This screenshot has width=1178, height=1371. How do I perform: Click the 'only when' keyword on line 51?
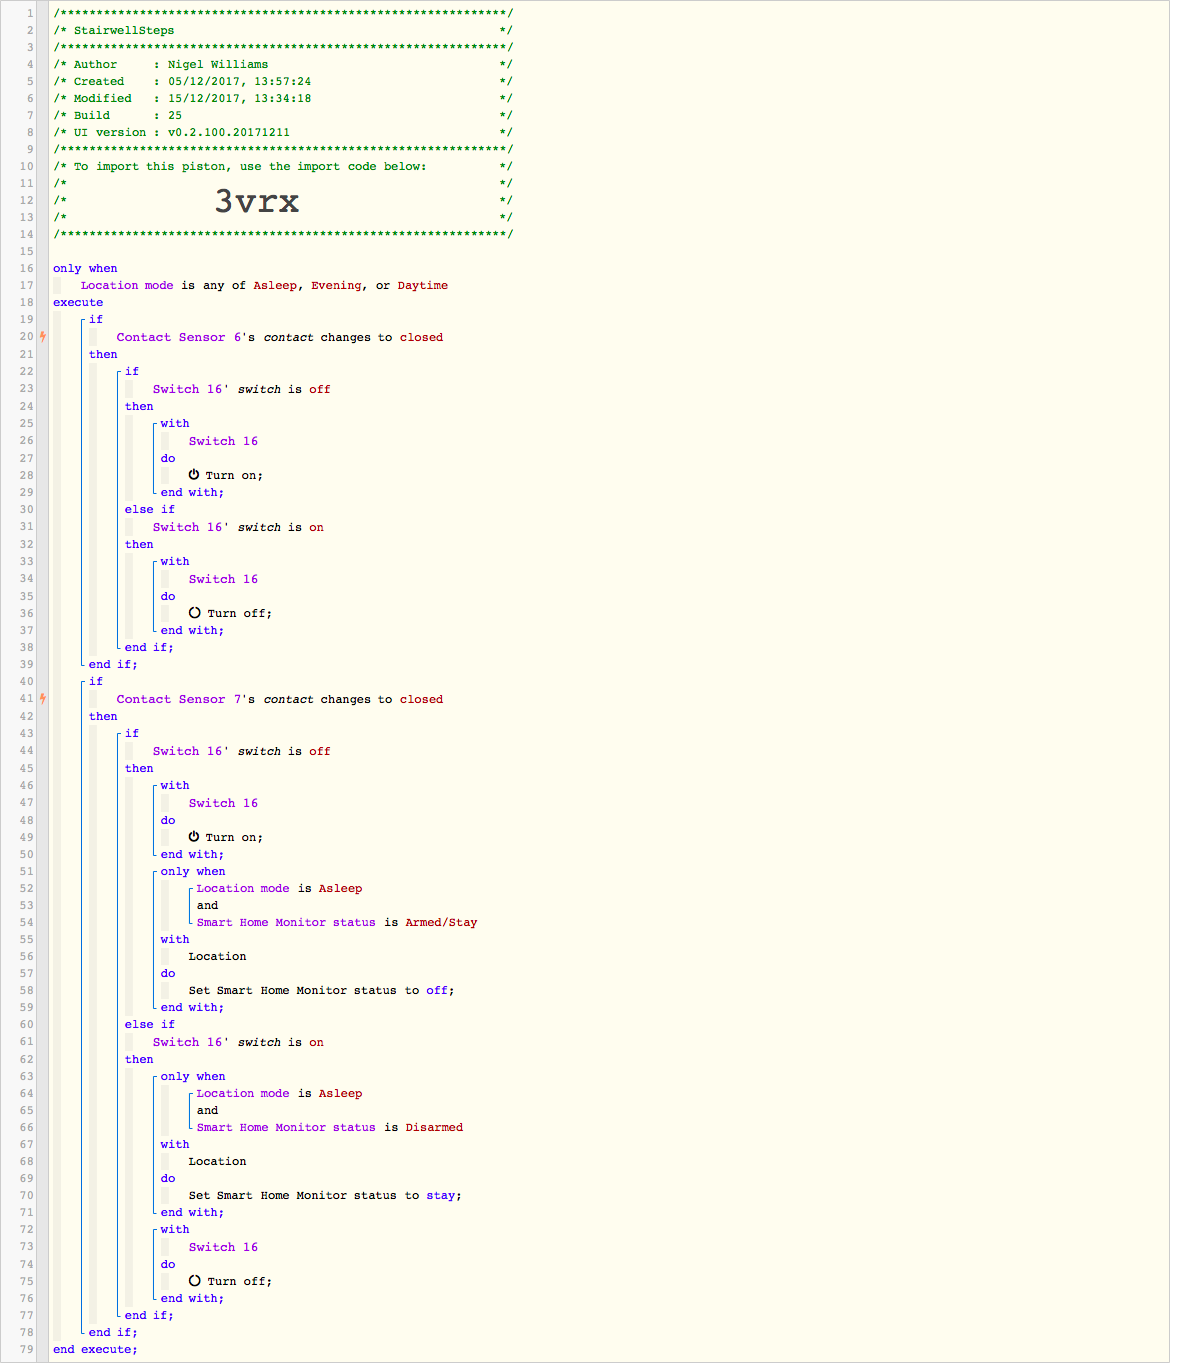pos(193,871)
